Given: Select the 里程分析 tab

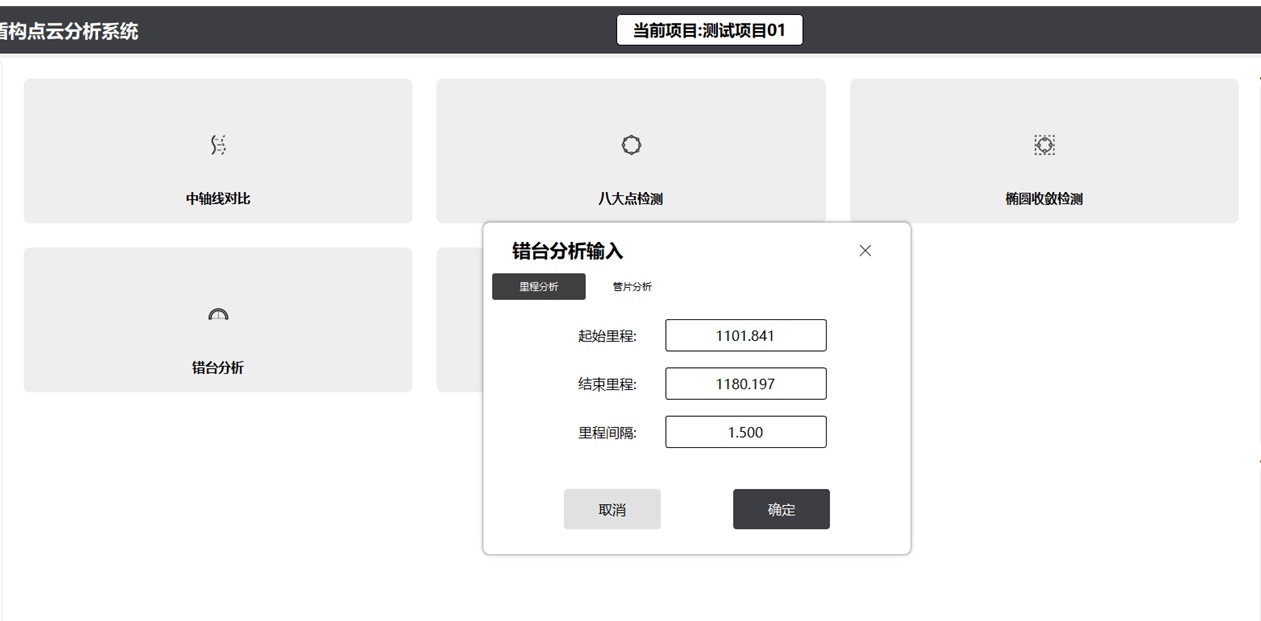Looking at the screenshot, I should click(539, 287).
